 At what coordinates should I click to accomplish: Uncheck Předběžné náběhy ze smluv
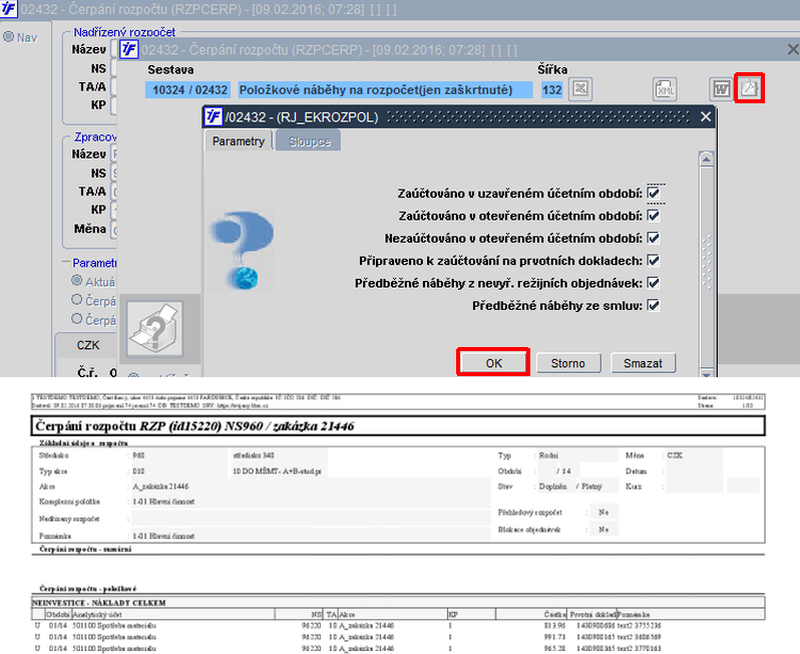tap(654, 306)
